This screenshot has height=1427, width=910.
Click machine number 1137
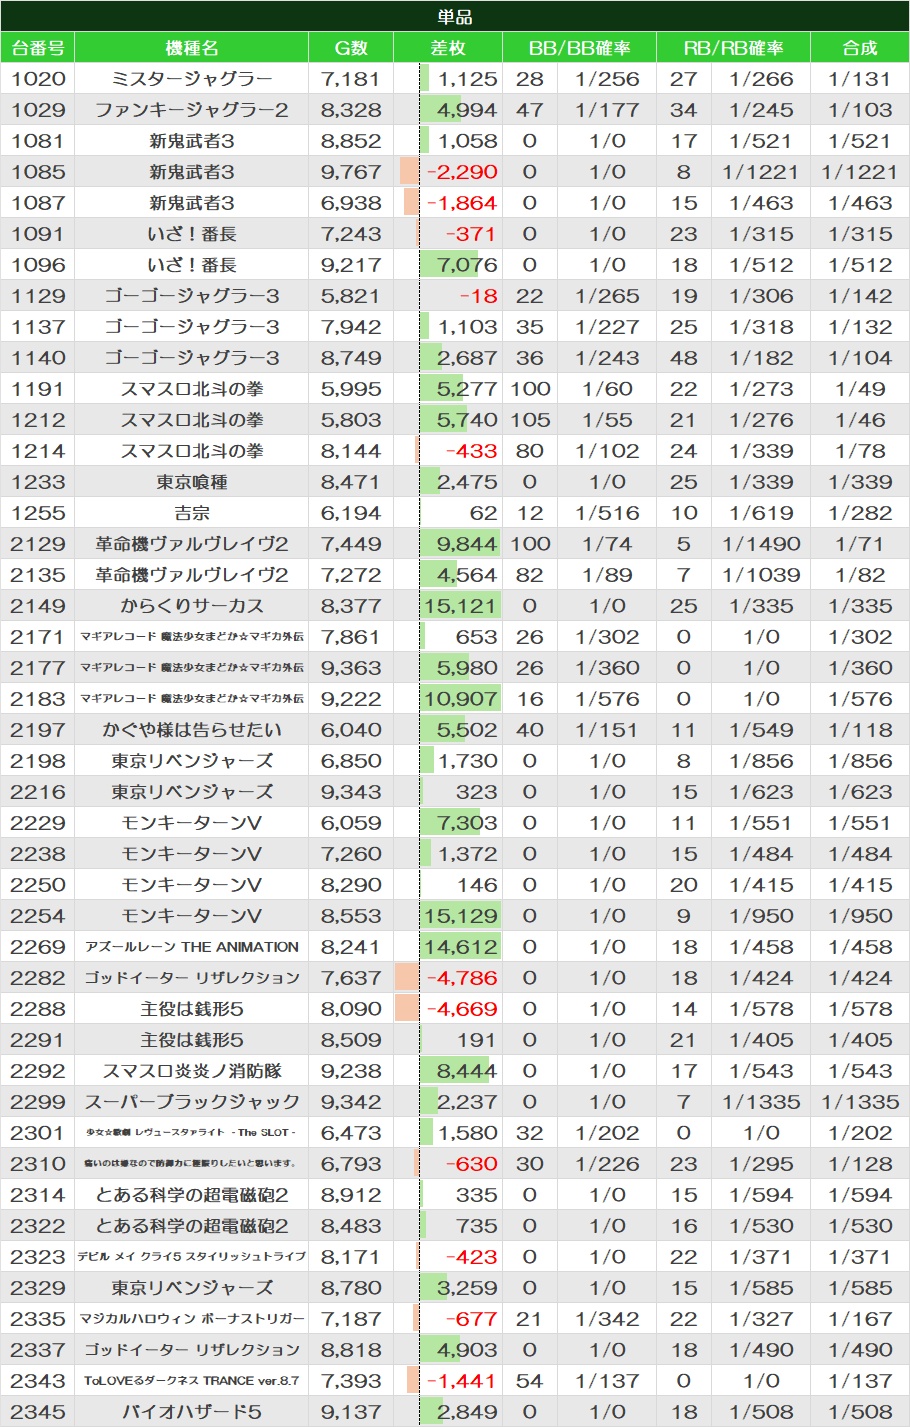(x=38, y=327)
